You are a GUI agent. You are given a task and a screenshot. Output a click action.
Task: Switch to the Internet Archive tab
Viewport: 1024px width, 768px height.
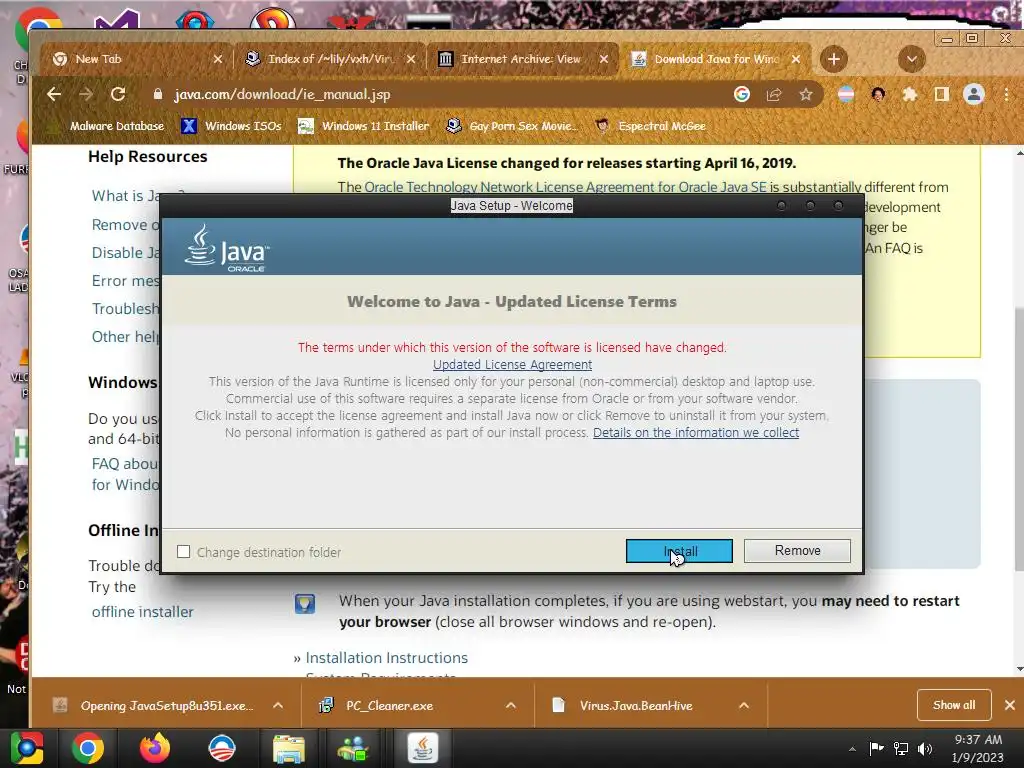point(520,59)
